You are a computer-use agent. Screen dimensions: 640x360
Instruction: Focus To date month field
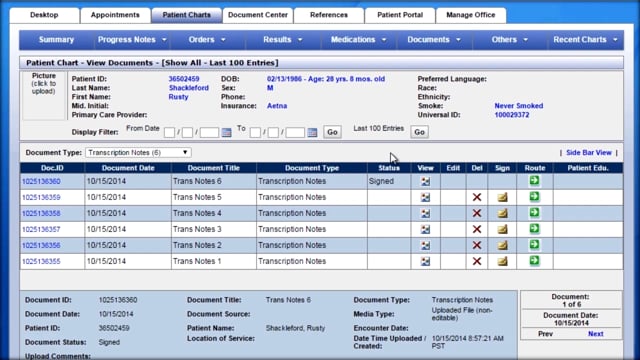(255, 132)
